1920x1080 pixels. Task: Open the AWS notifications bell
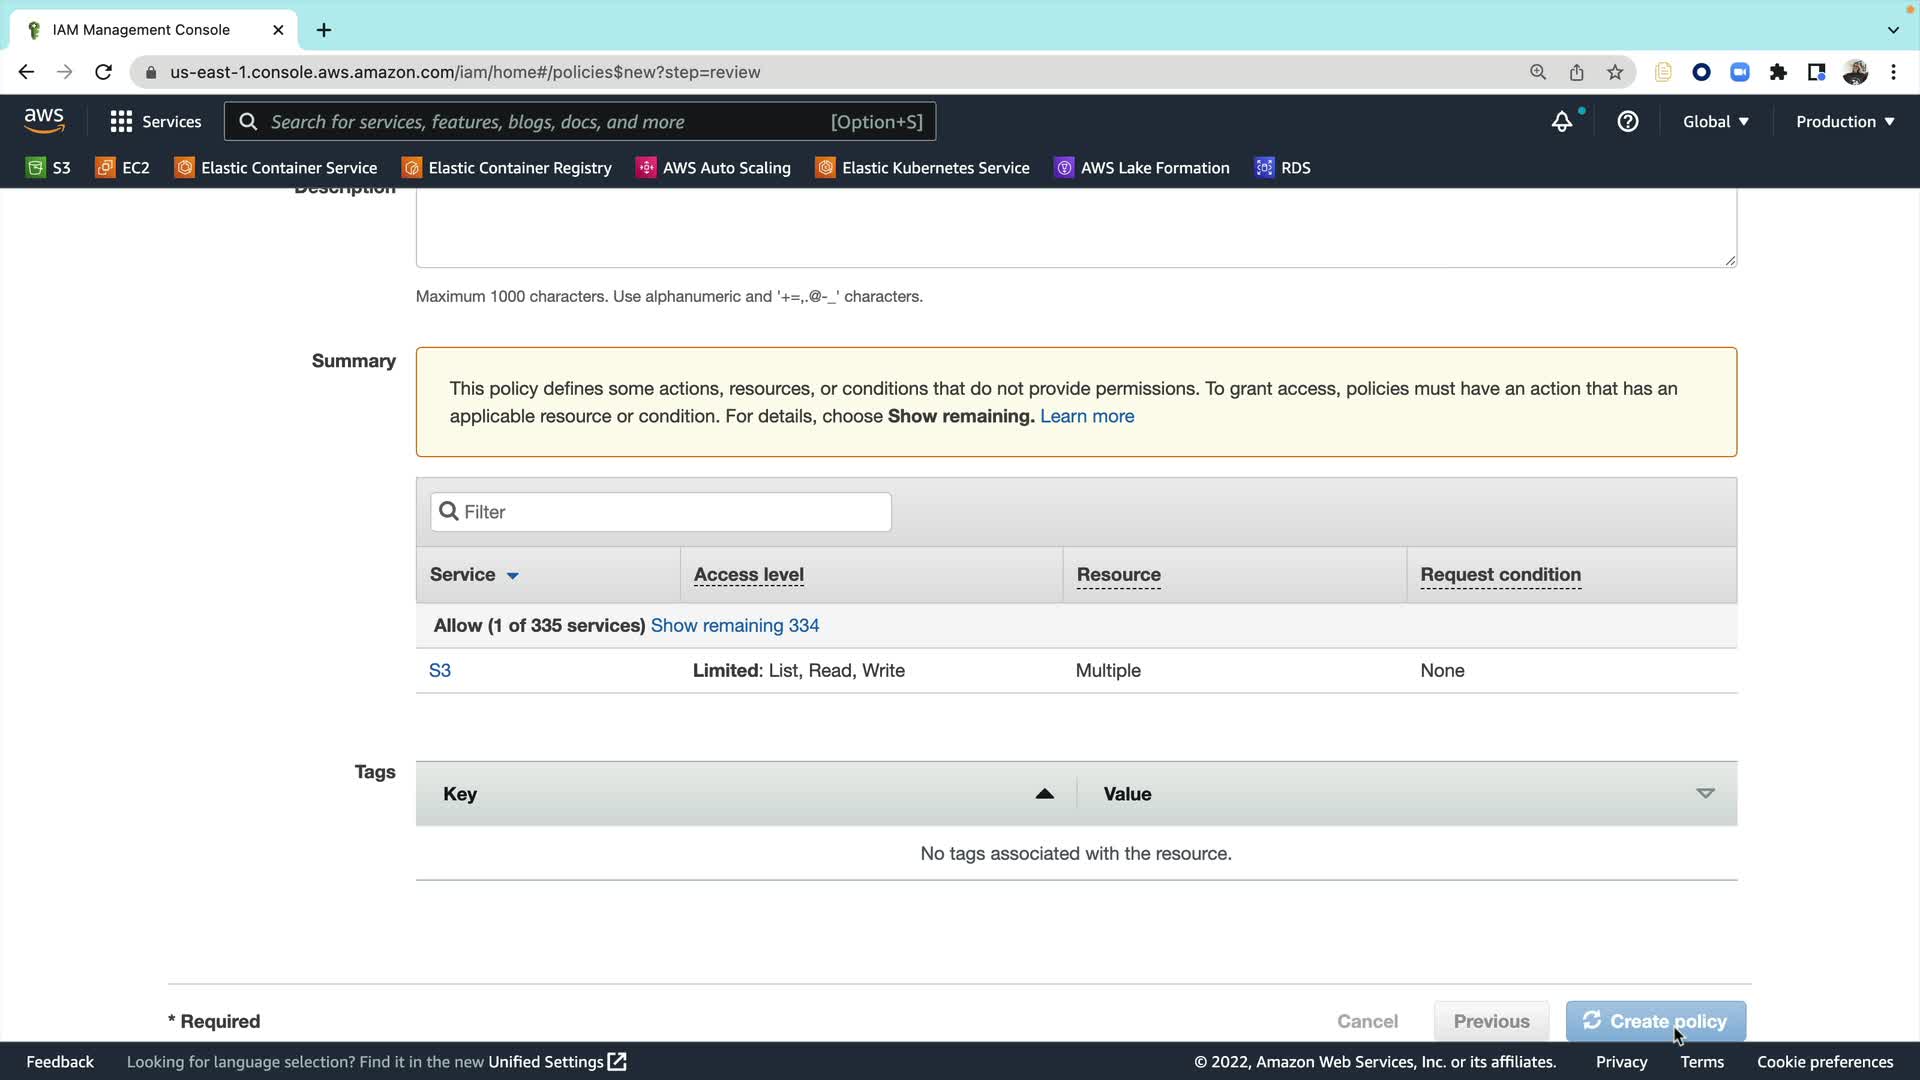tap(1561, 122)
